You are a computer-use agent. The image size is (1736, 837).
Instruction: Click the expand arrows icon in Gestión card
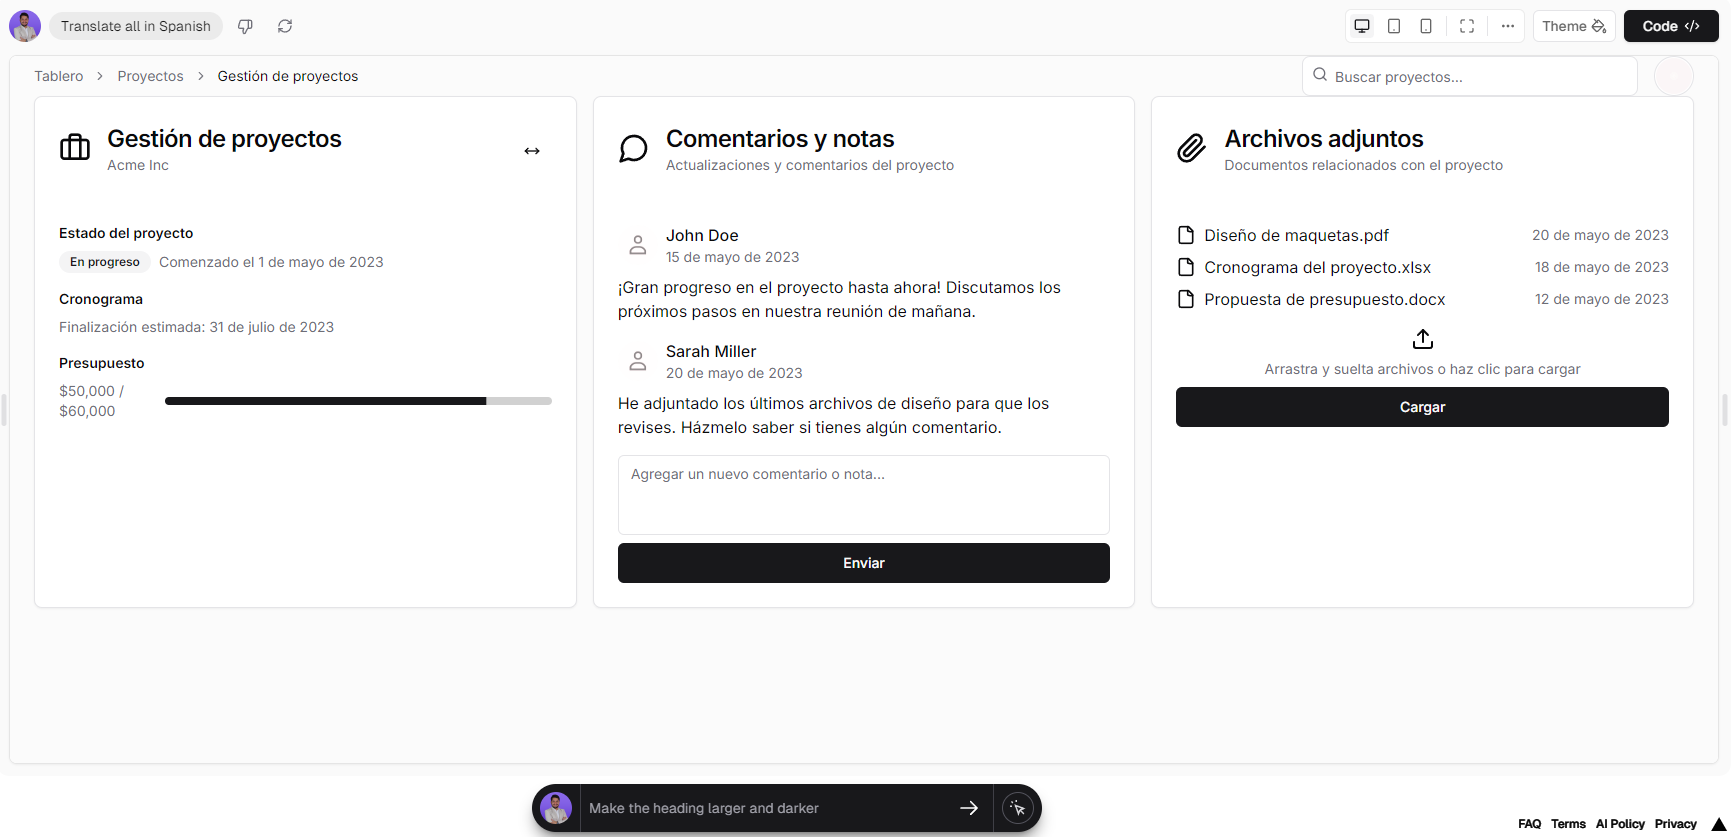click(532, 151)
